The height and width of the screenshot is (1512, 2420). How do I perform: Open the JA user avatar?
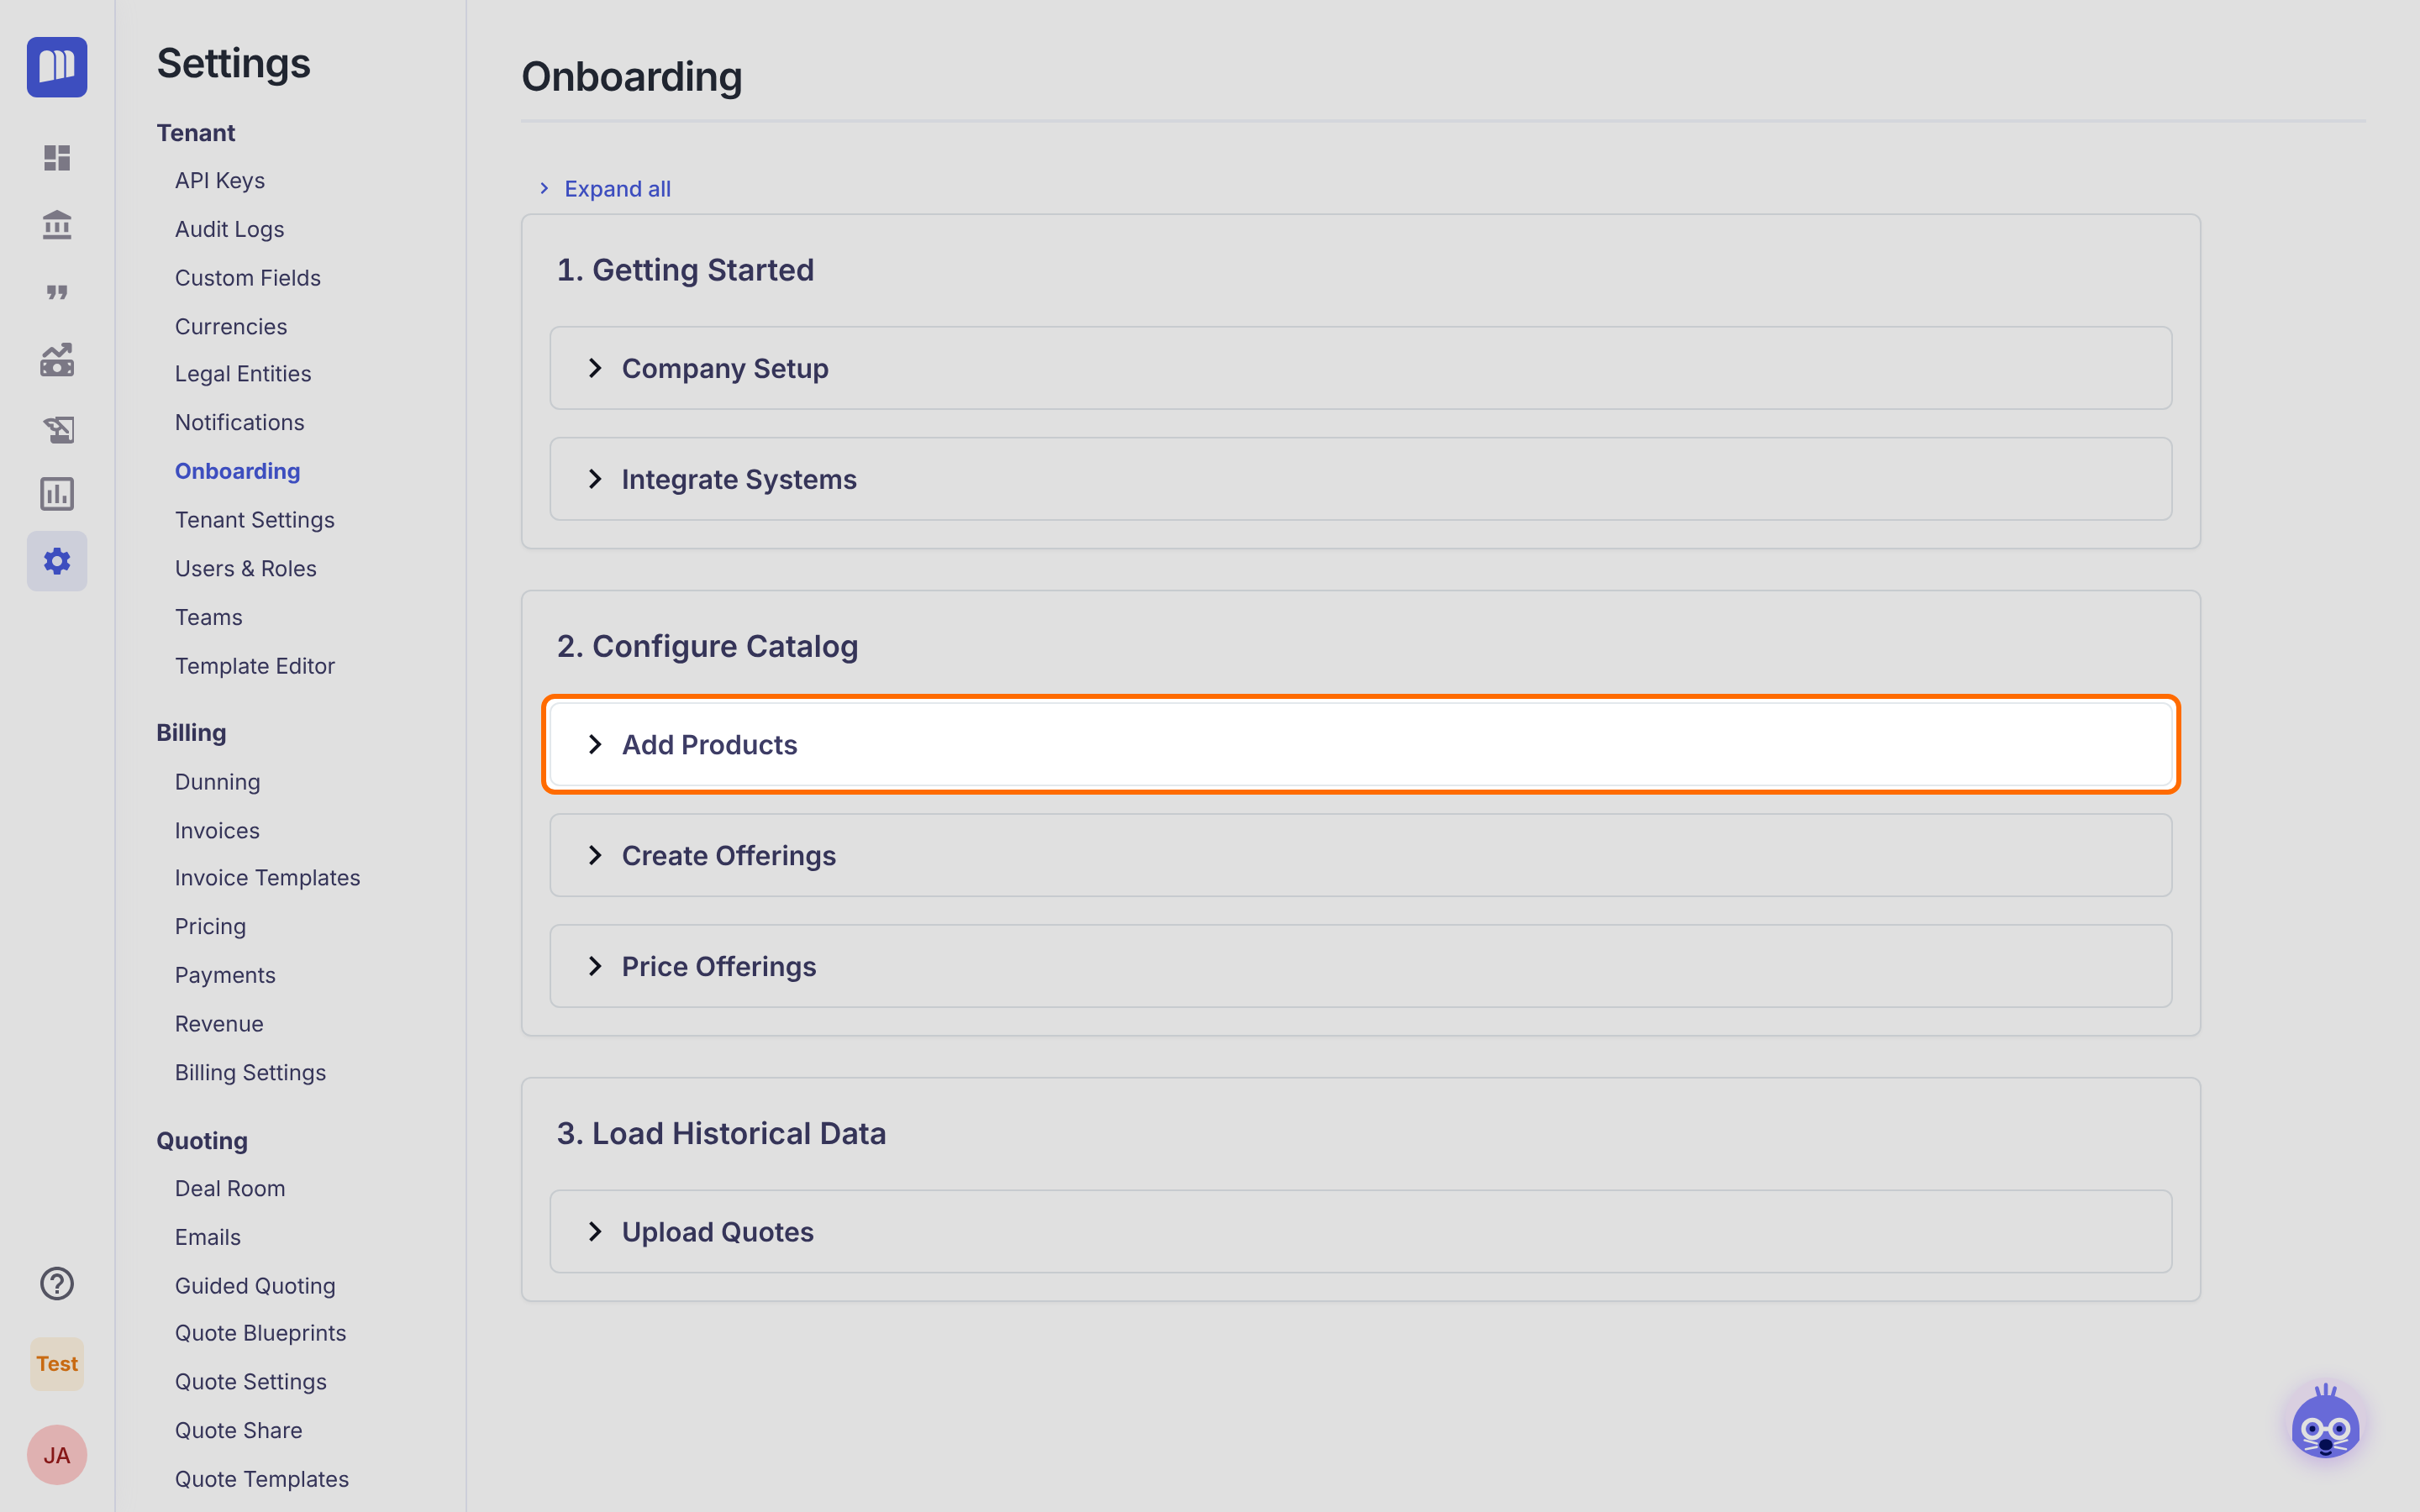57,1455
